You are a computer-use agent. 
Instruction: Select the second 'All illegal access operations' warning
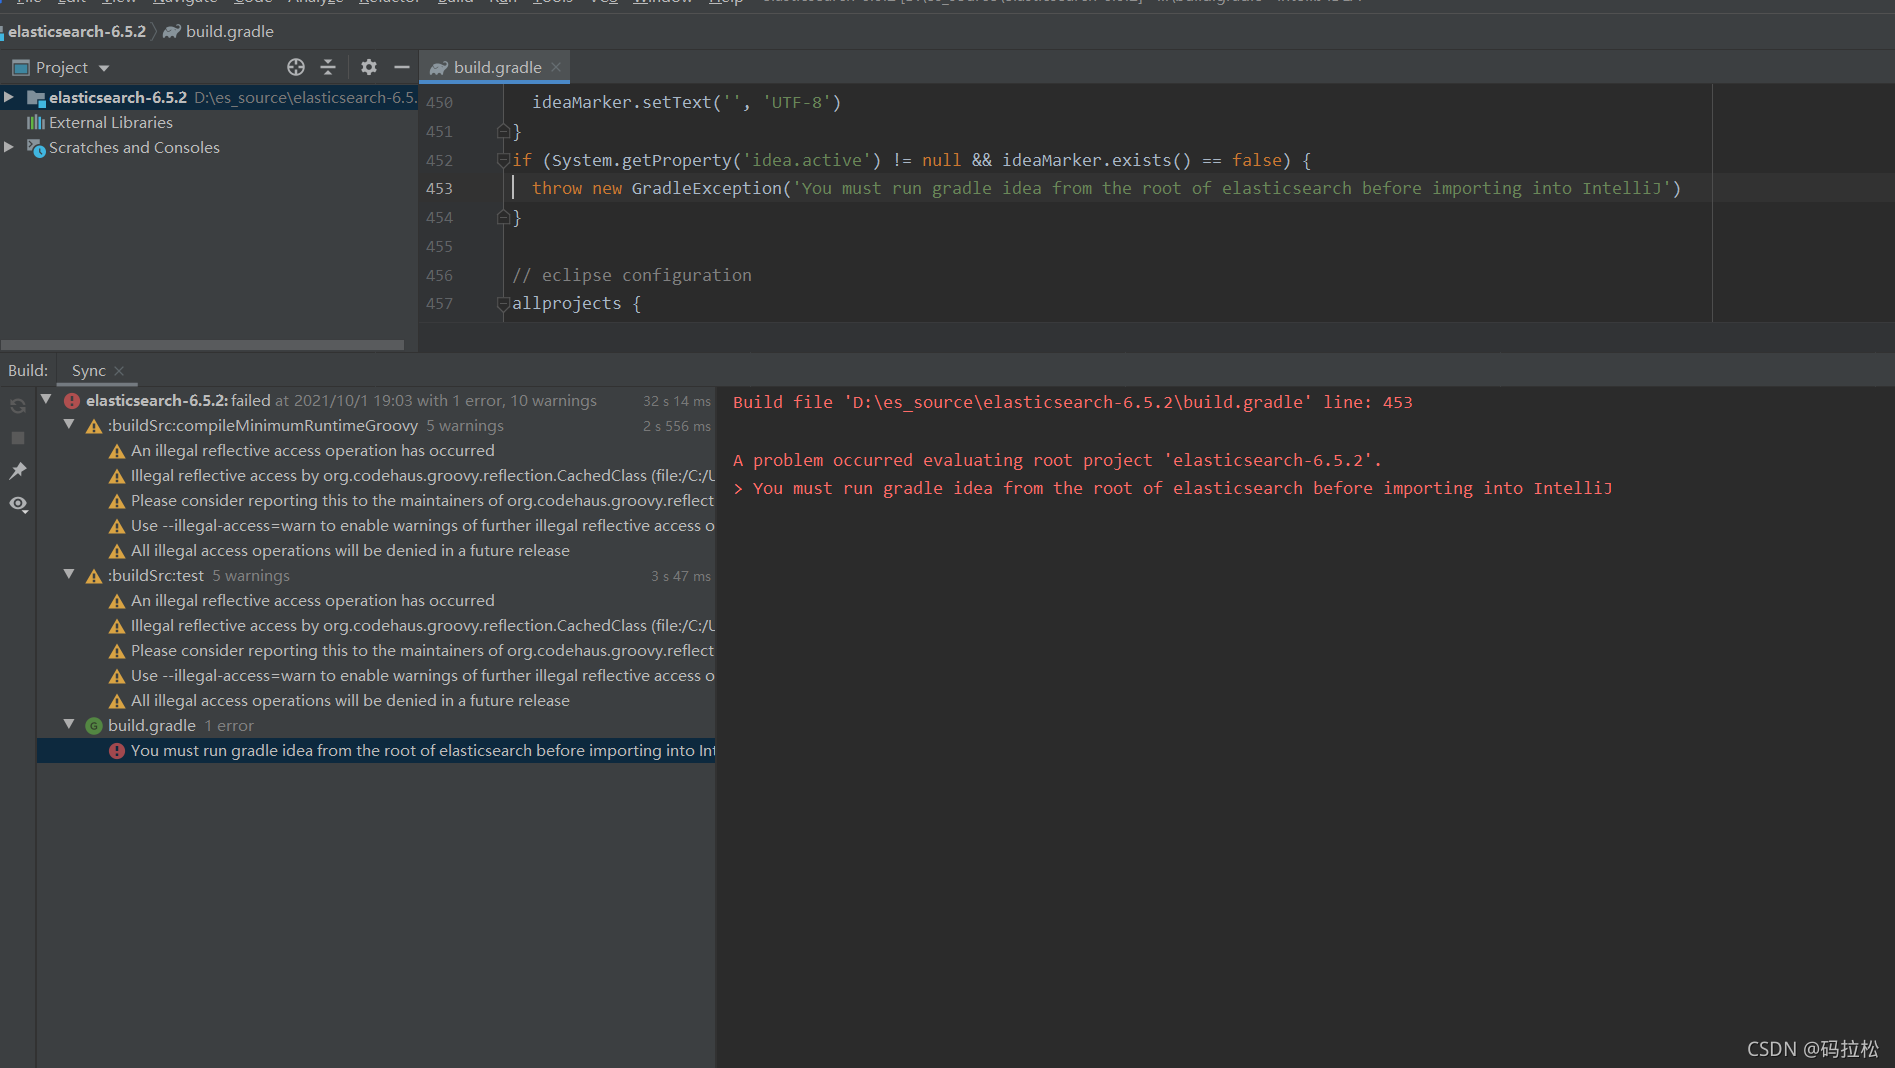[350, 700]
